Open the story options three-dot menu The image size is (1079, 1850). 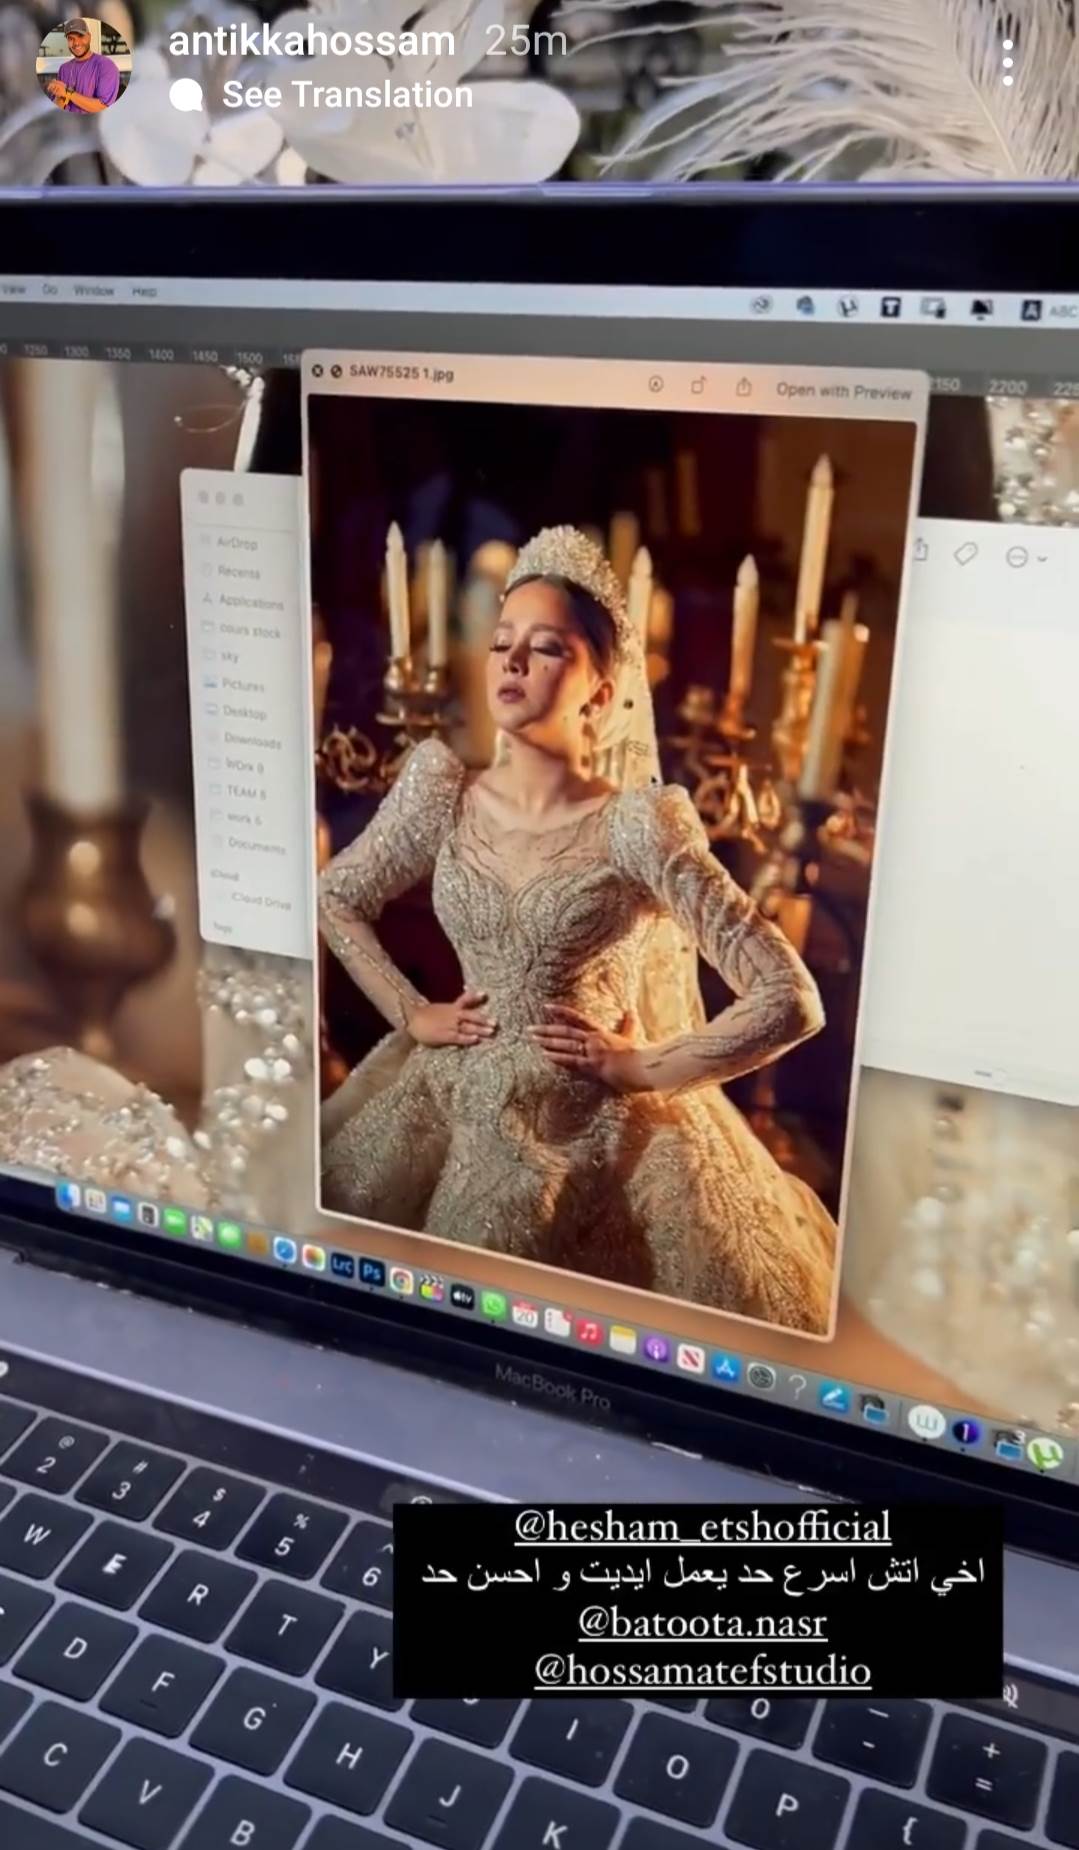coord(1007,63)
